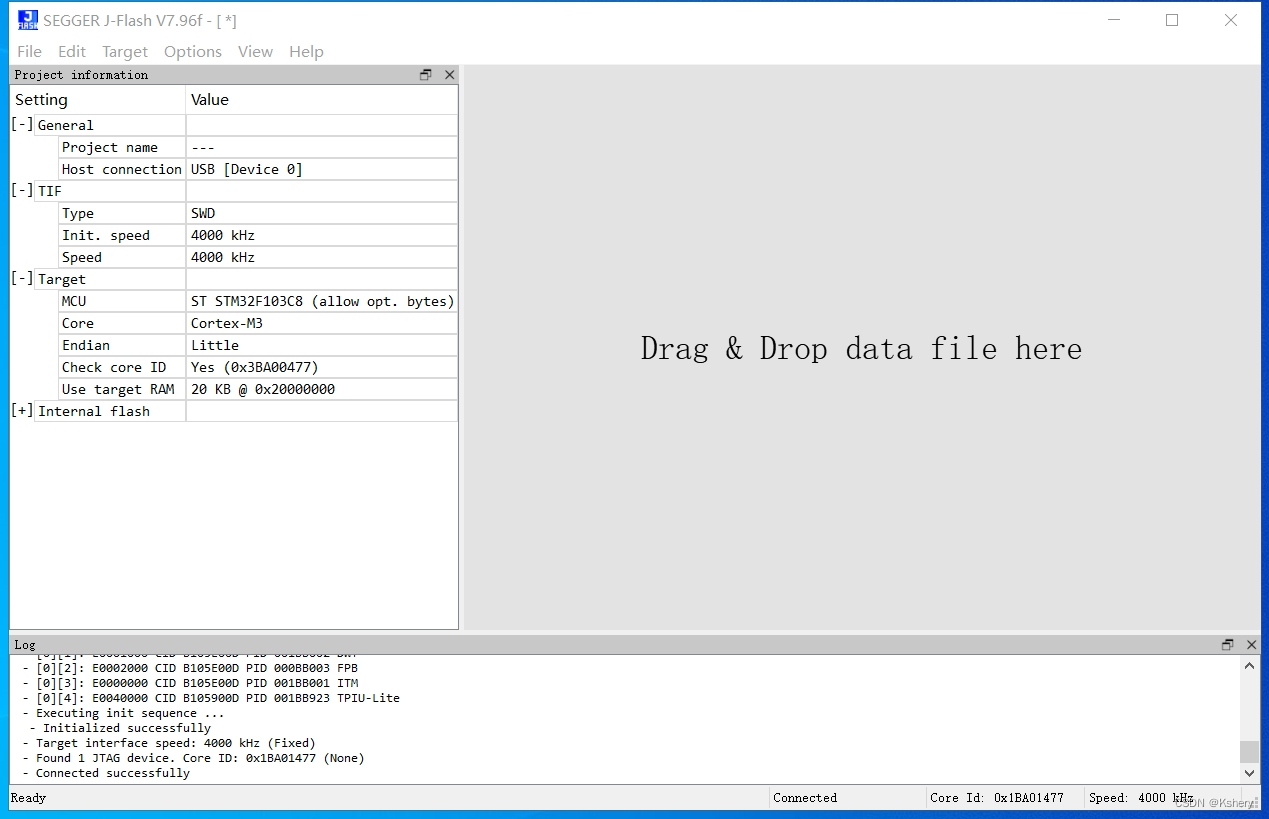
Task: Click the ITM log line
Action: tap(190, 683)
